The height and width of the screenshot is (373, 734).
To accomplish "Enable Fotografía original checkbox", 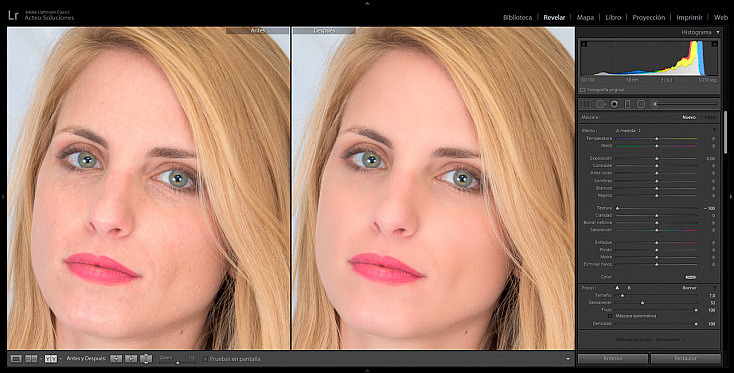I will [583, 89].
